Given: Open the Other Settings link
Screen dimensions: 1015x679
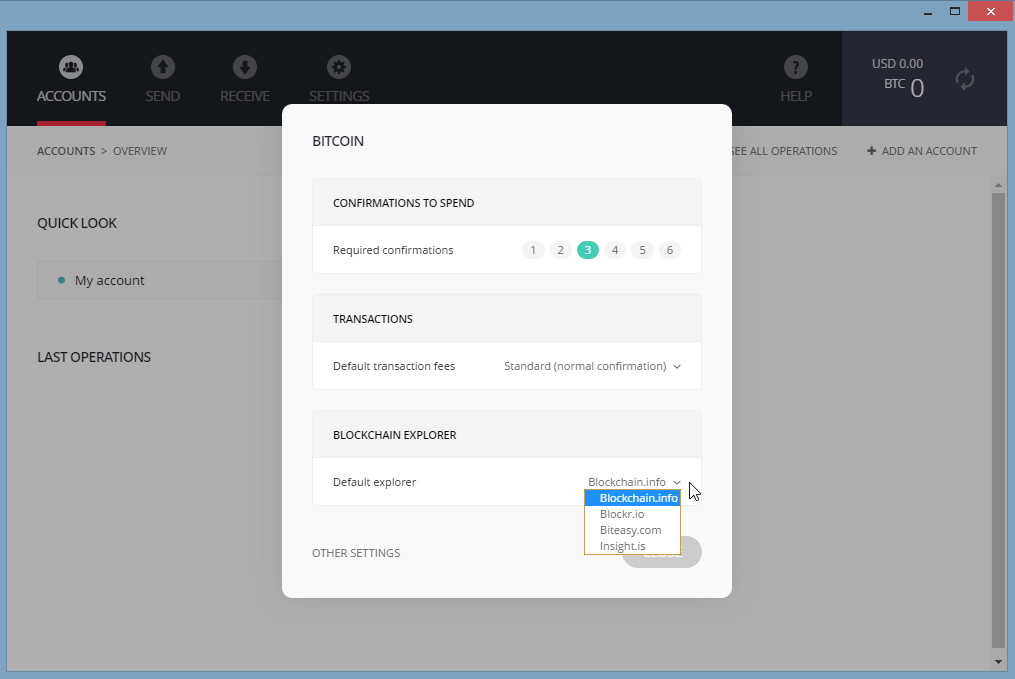Looking at the screenshot, I should coord(356,553).
